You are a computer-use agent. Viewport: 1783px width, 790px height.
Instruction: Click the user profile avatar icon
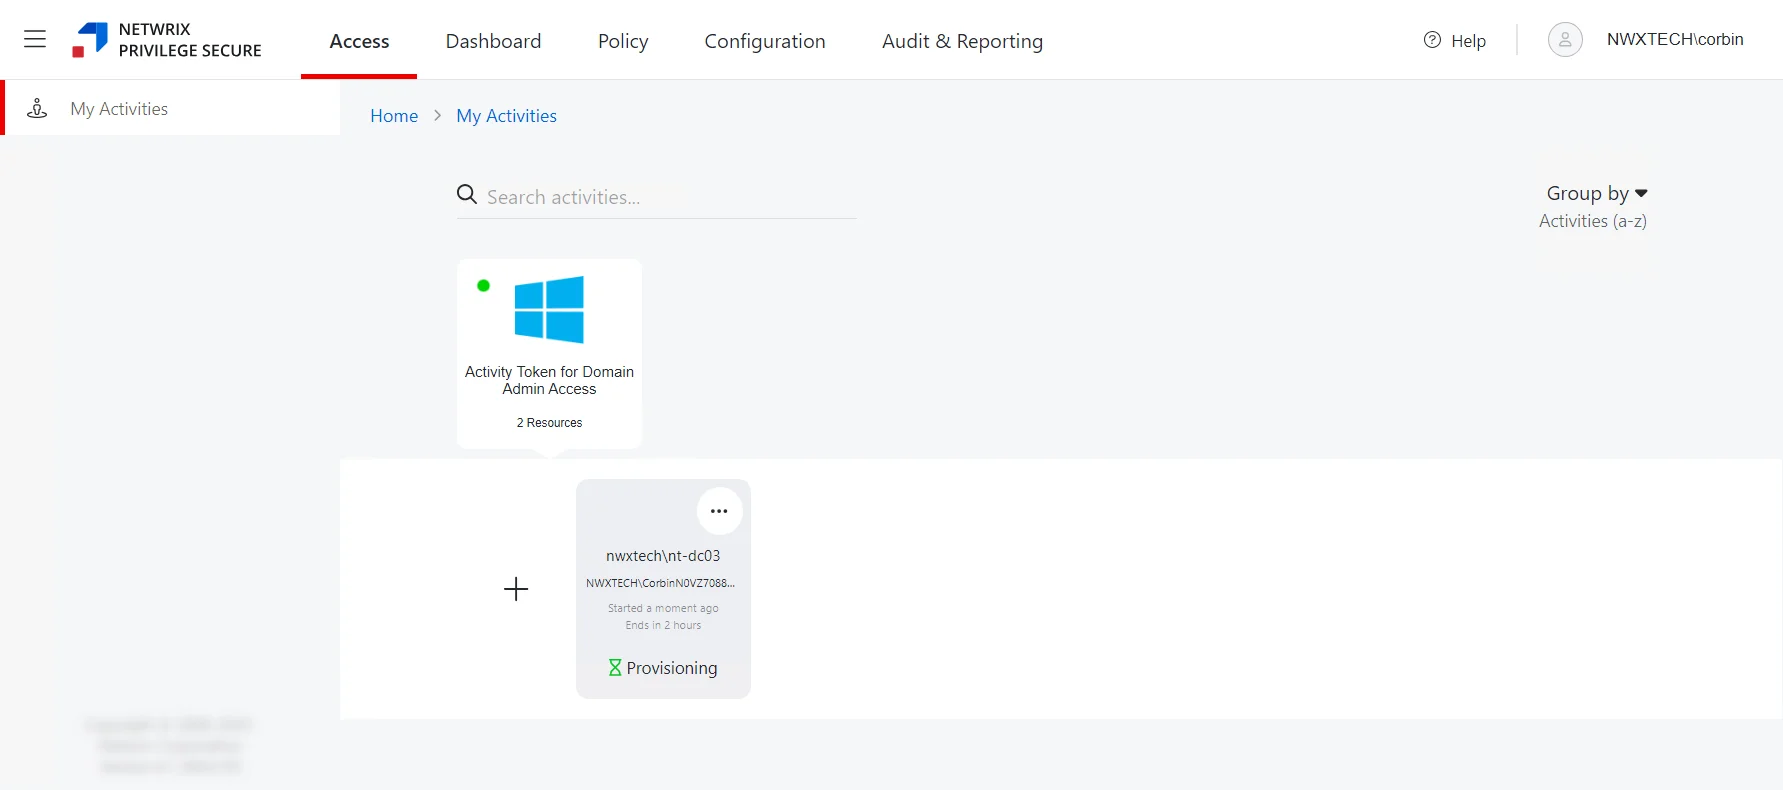point(1565,40)
